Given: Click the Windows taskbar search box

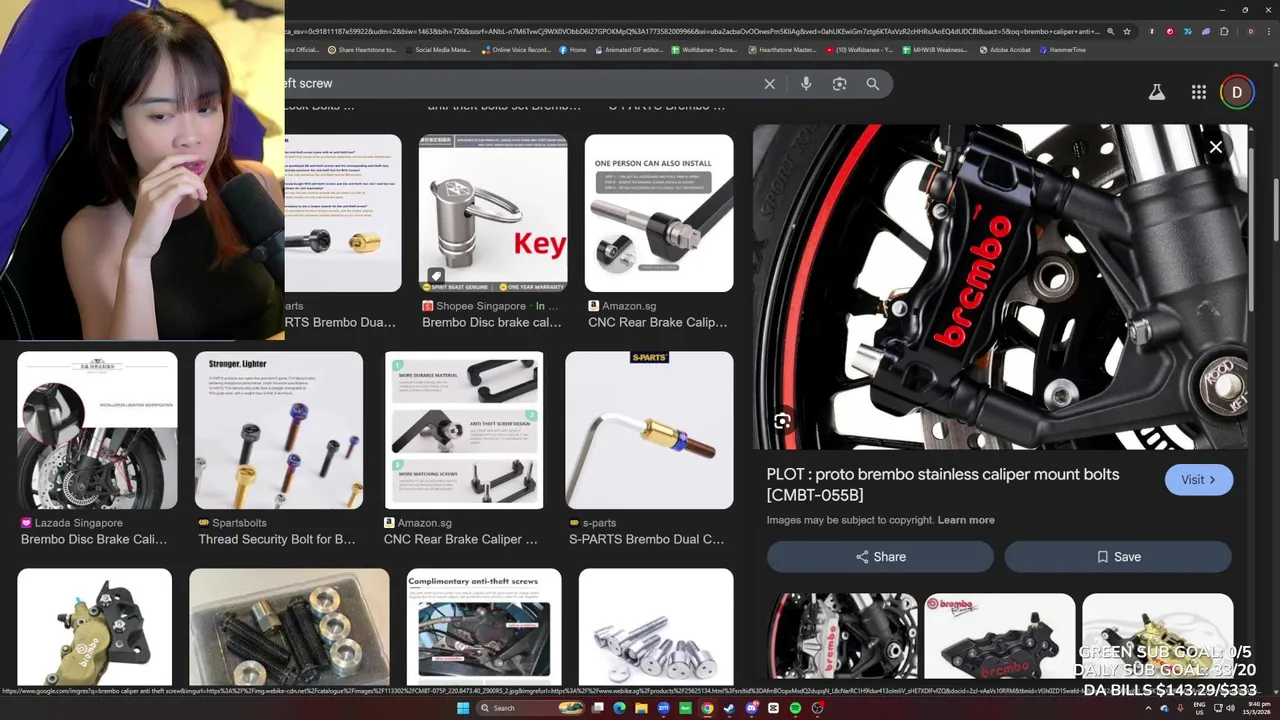Looking at the screenshot, I should click(530, 708).
